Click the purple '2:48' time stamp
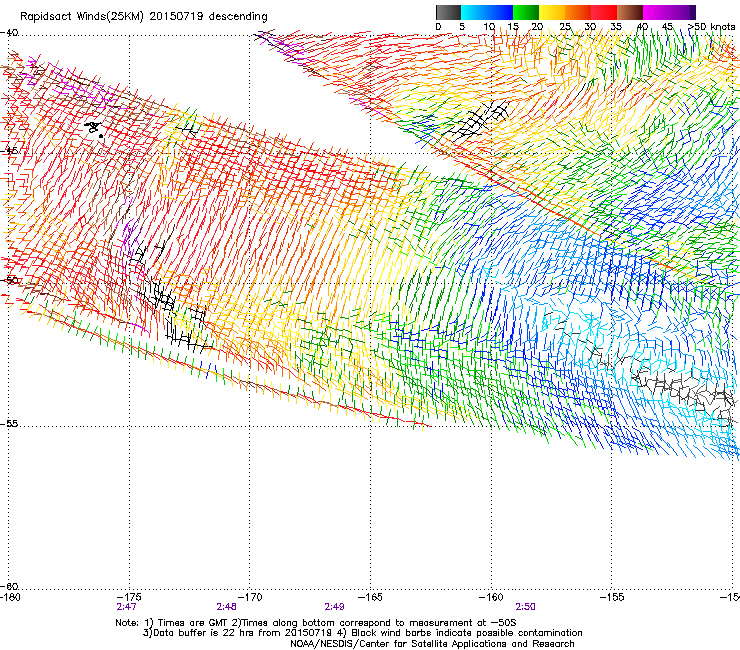The height and width of the screenshot is (650, 740). (x=227, y=607)
